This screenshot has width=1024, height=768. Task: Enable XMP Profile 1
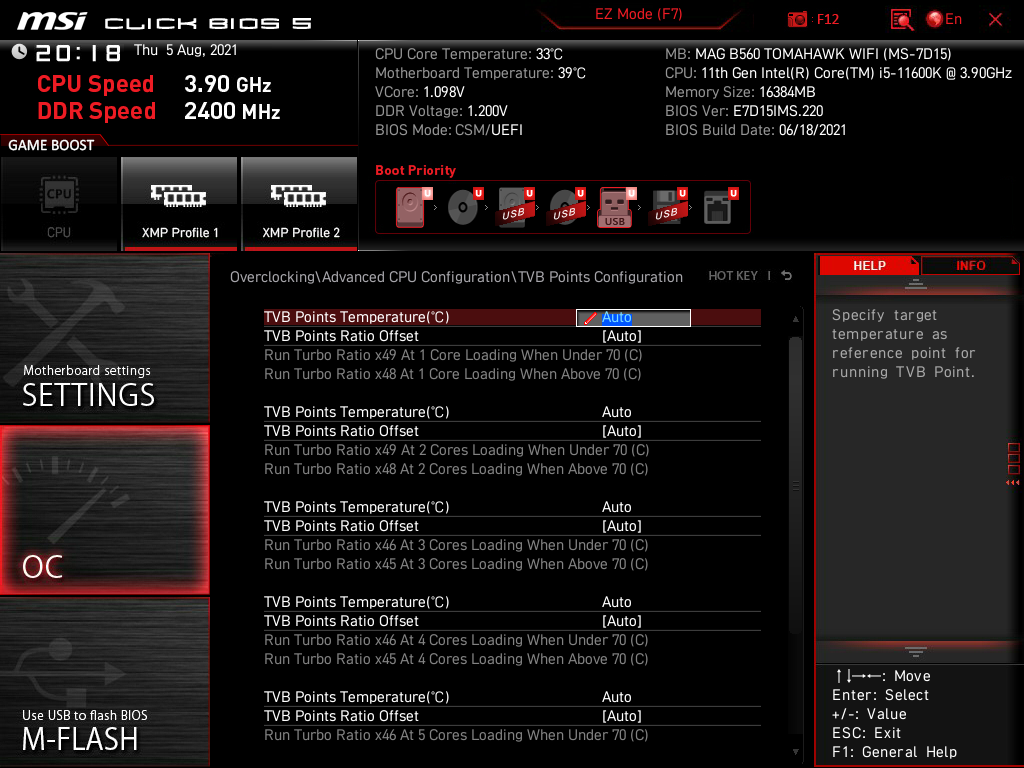(180, 204)
